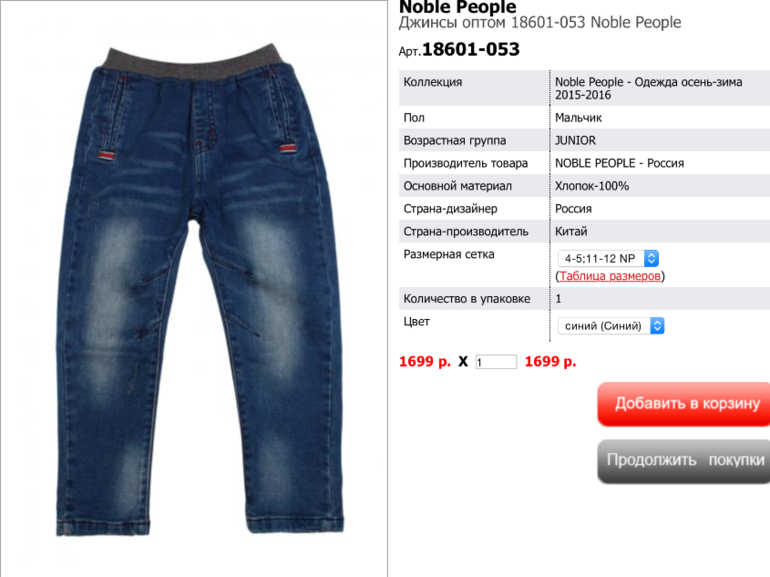Click the total price 1699 р. on right
770x577 pixels.
pyautogui.click(x=550, y=362)
